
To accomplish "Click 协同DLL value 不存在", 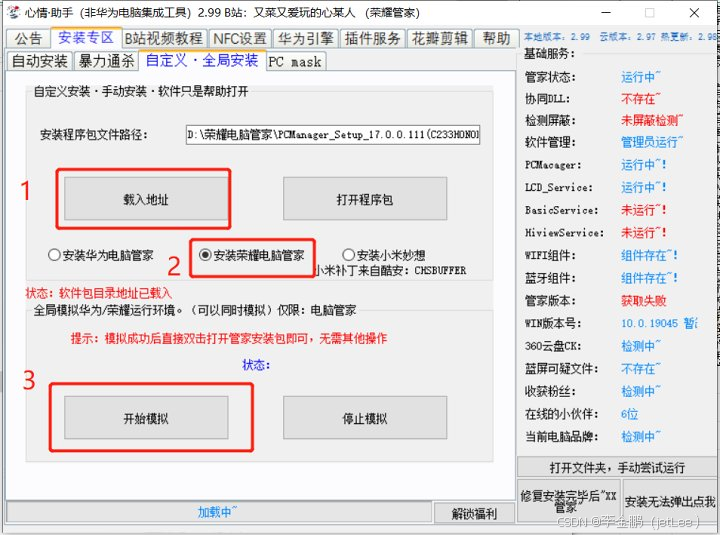I will [x=641, y=98].
